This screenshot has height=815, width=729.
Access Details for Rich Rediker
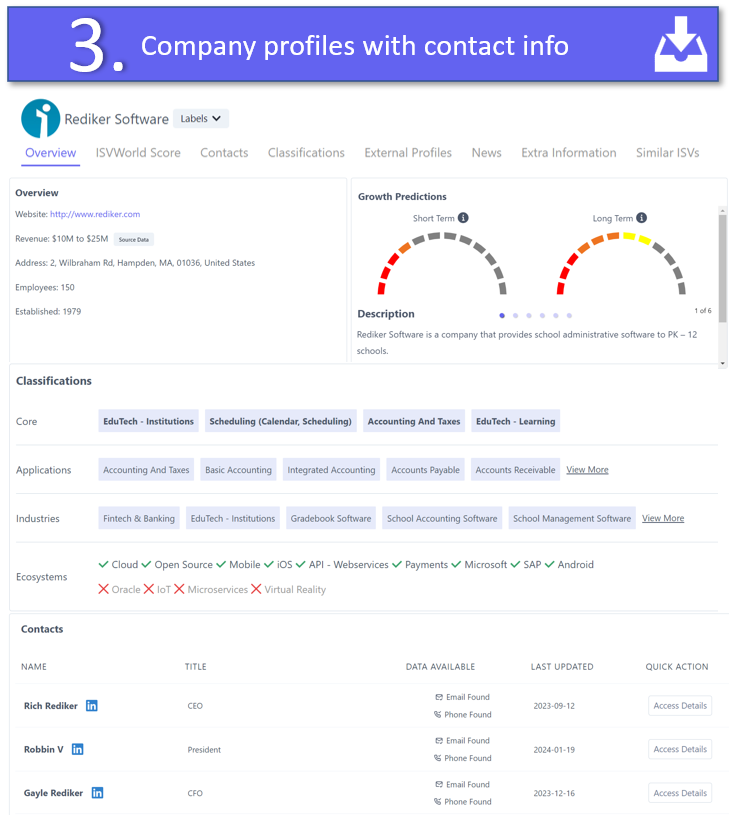point(680,705)
